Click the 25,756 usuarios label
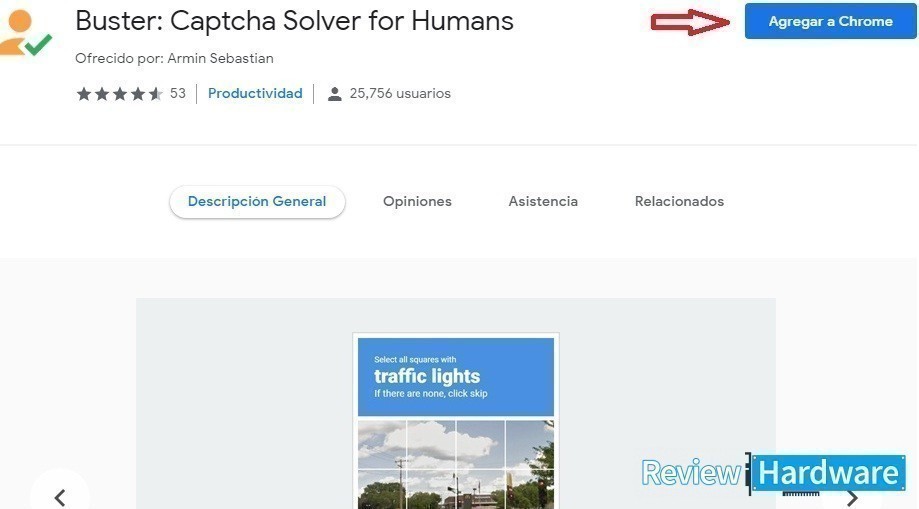Screen dimensions: 919x509 tap(400, 94)
